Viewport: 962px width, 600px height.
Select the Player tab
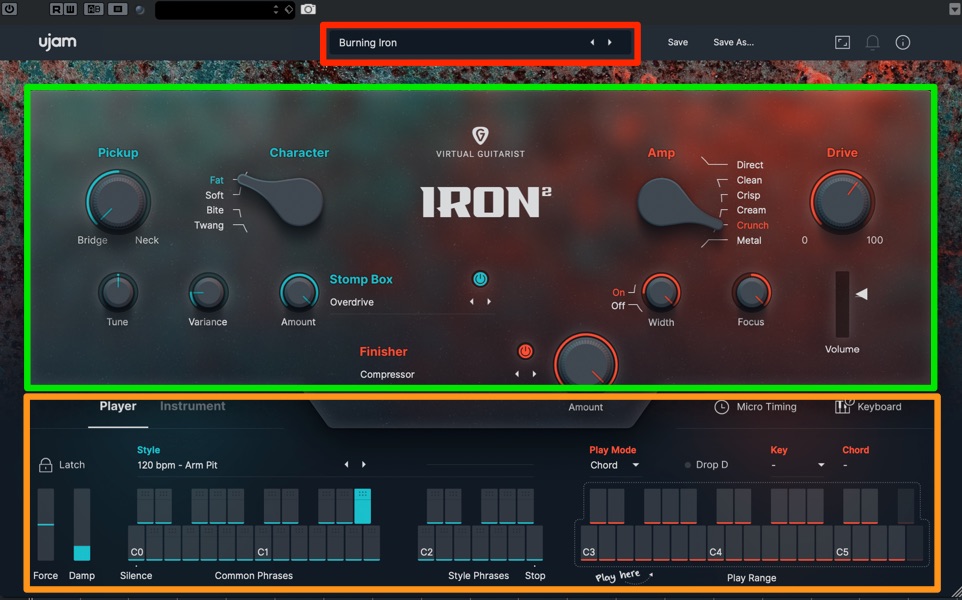(118, 406)
